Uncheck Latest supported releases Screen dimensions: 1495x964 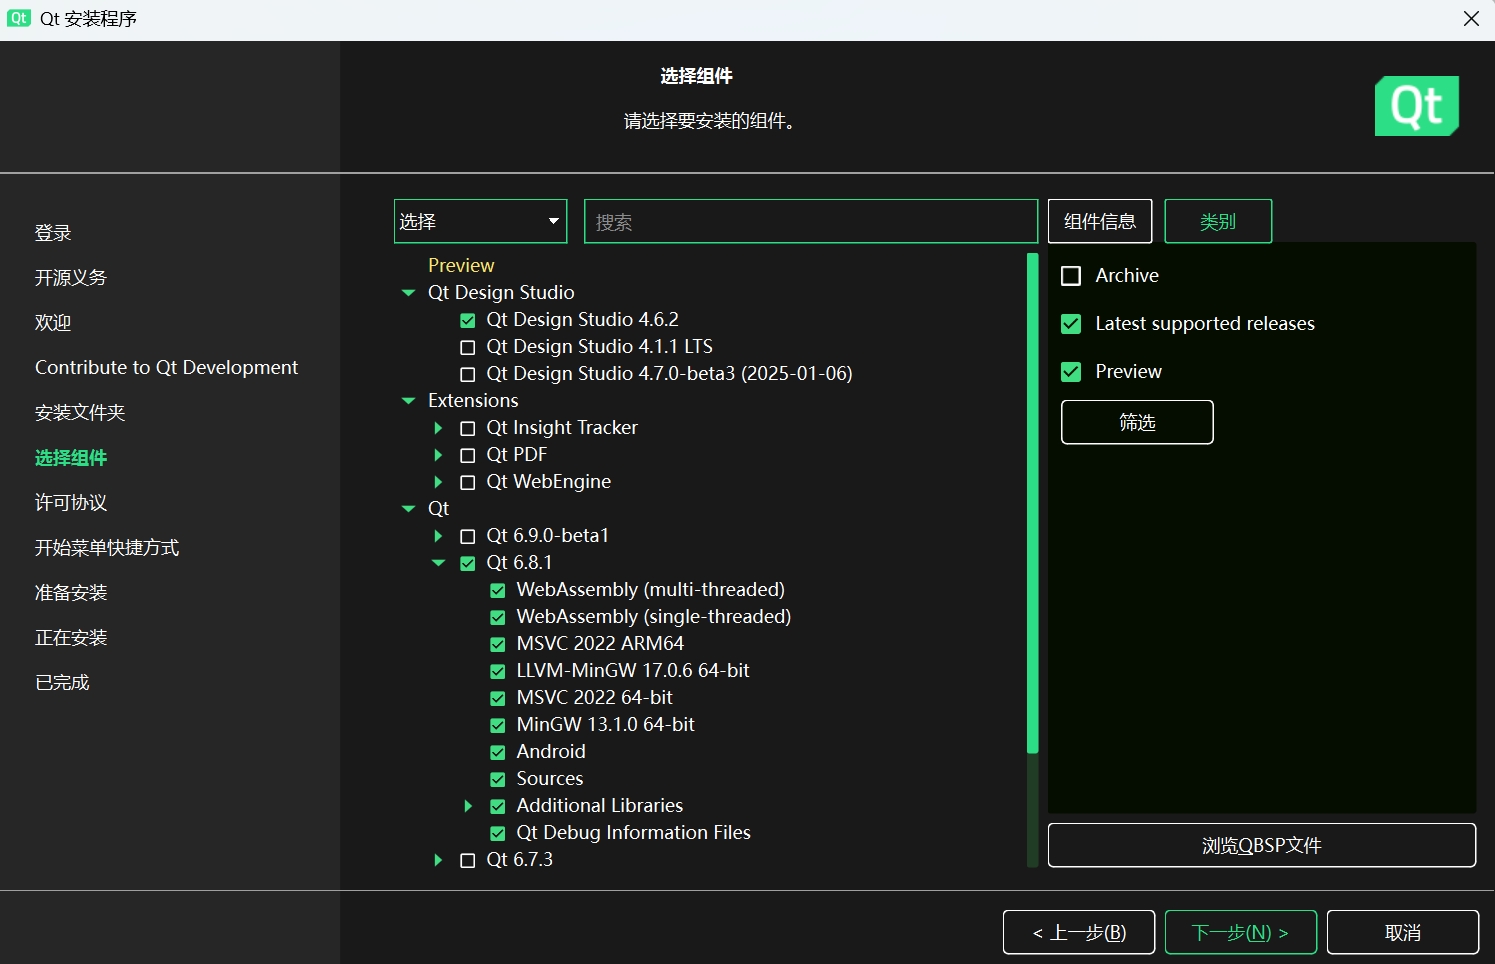(1071, 324)
